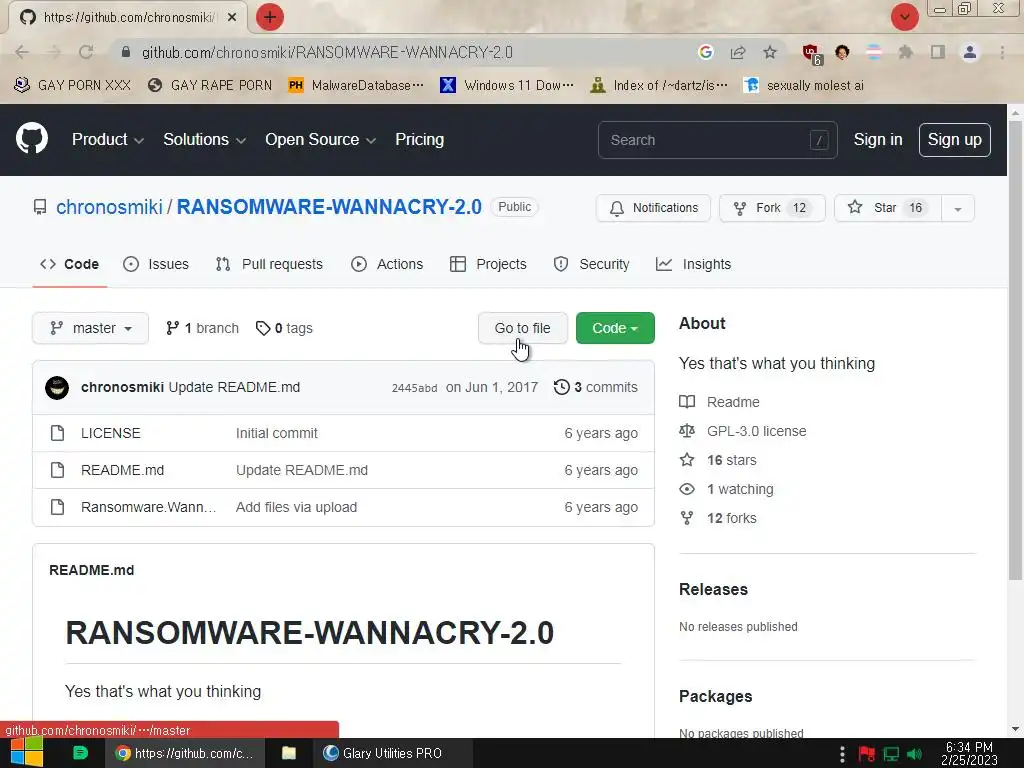This screenshot has width=1024, height=768.
Task: Open the RANSOMWARE-WANNACRY-2.0 repository title link
Action: click(x=329, y=206)
